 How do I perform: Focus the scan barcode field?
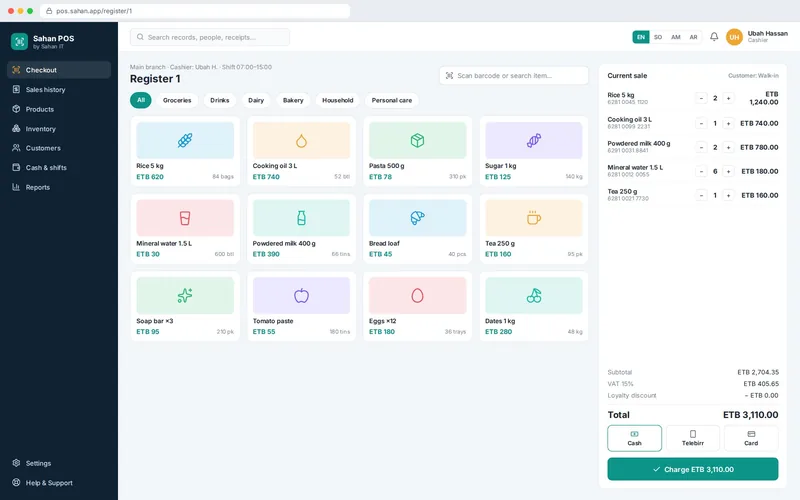(514, 76)
